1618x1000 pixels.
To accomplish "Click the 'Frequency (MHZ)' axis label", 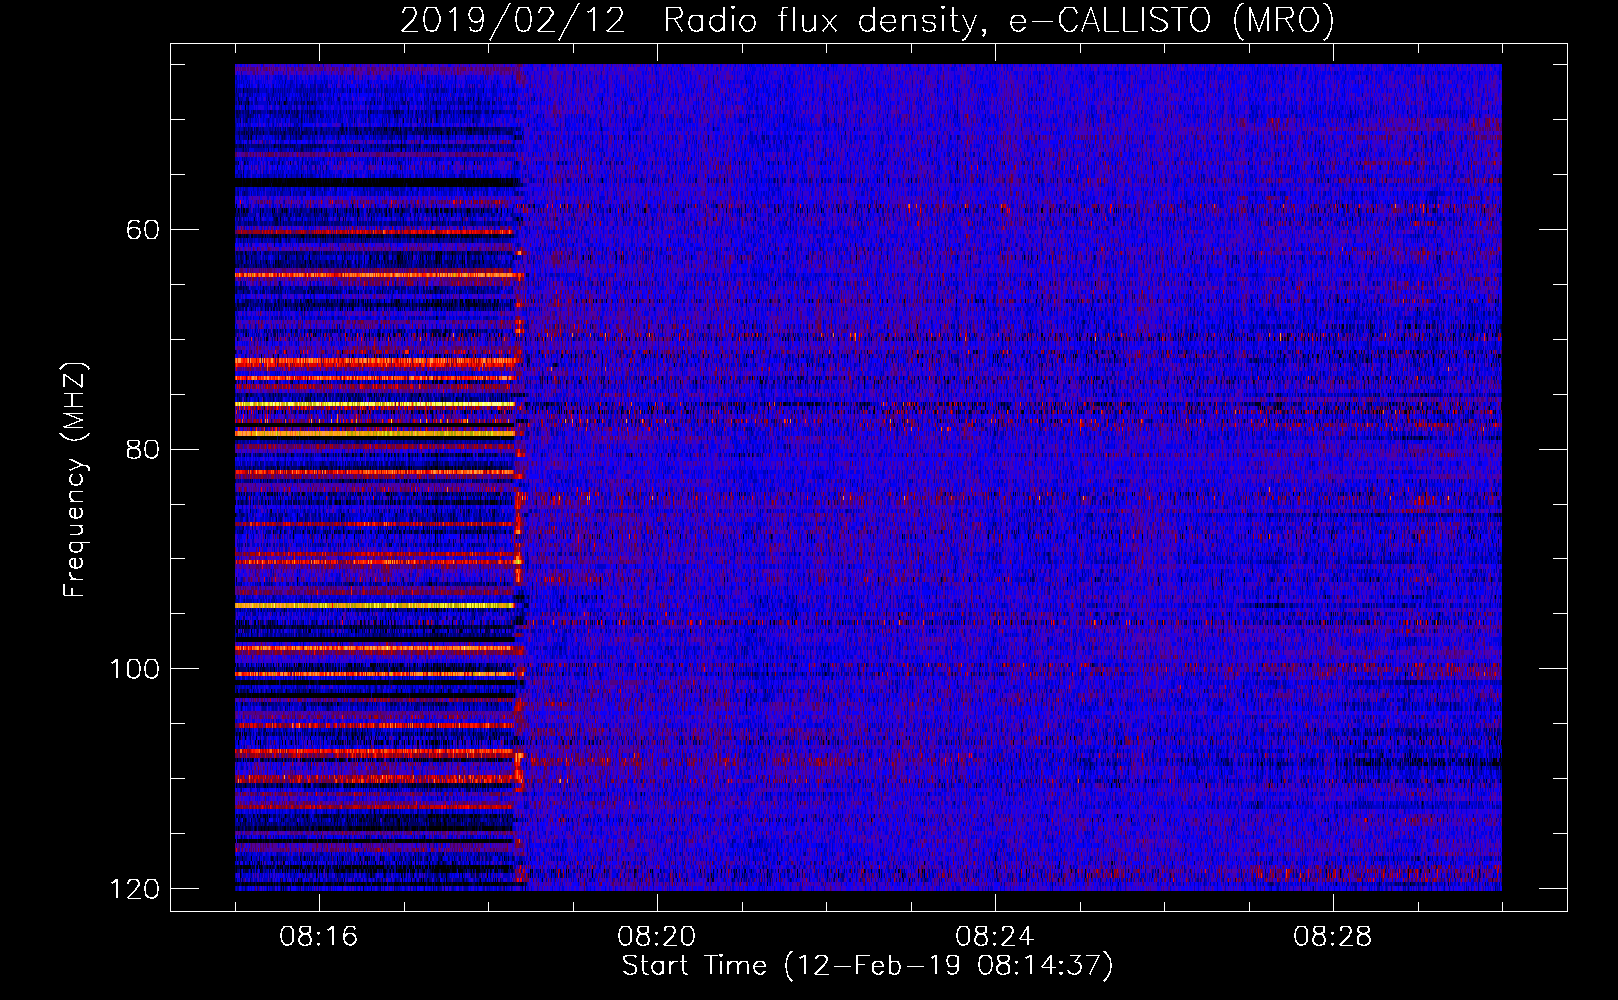I will coord(75,480).
